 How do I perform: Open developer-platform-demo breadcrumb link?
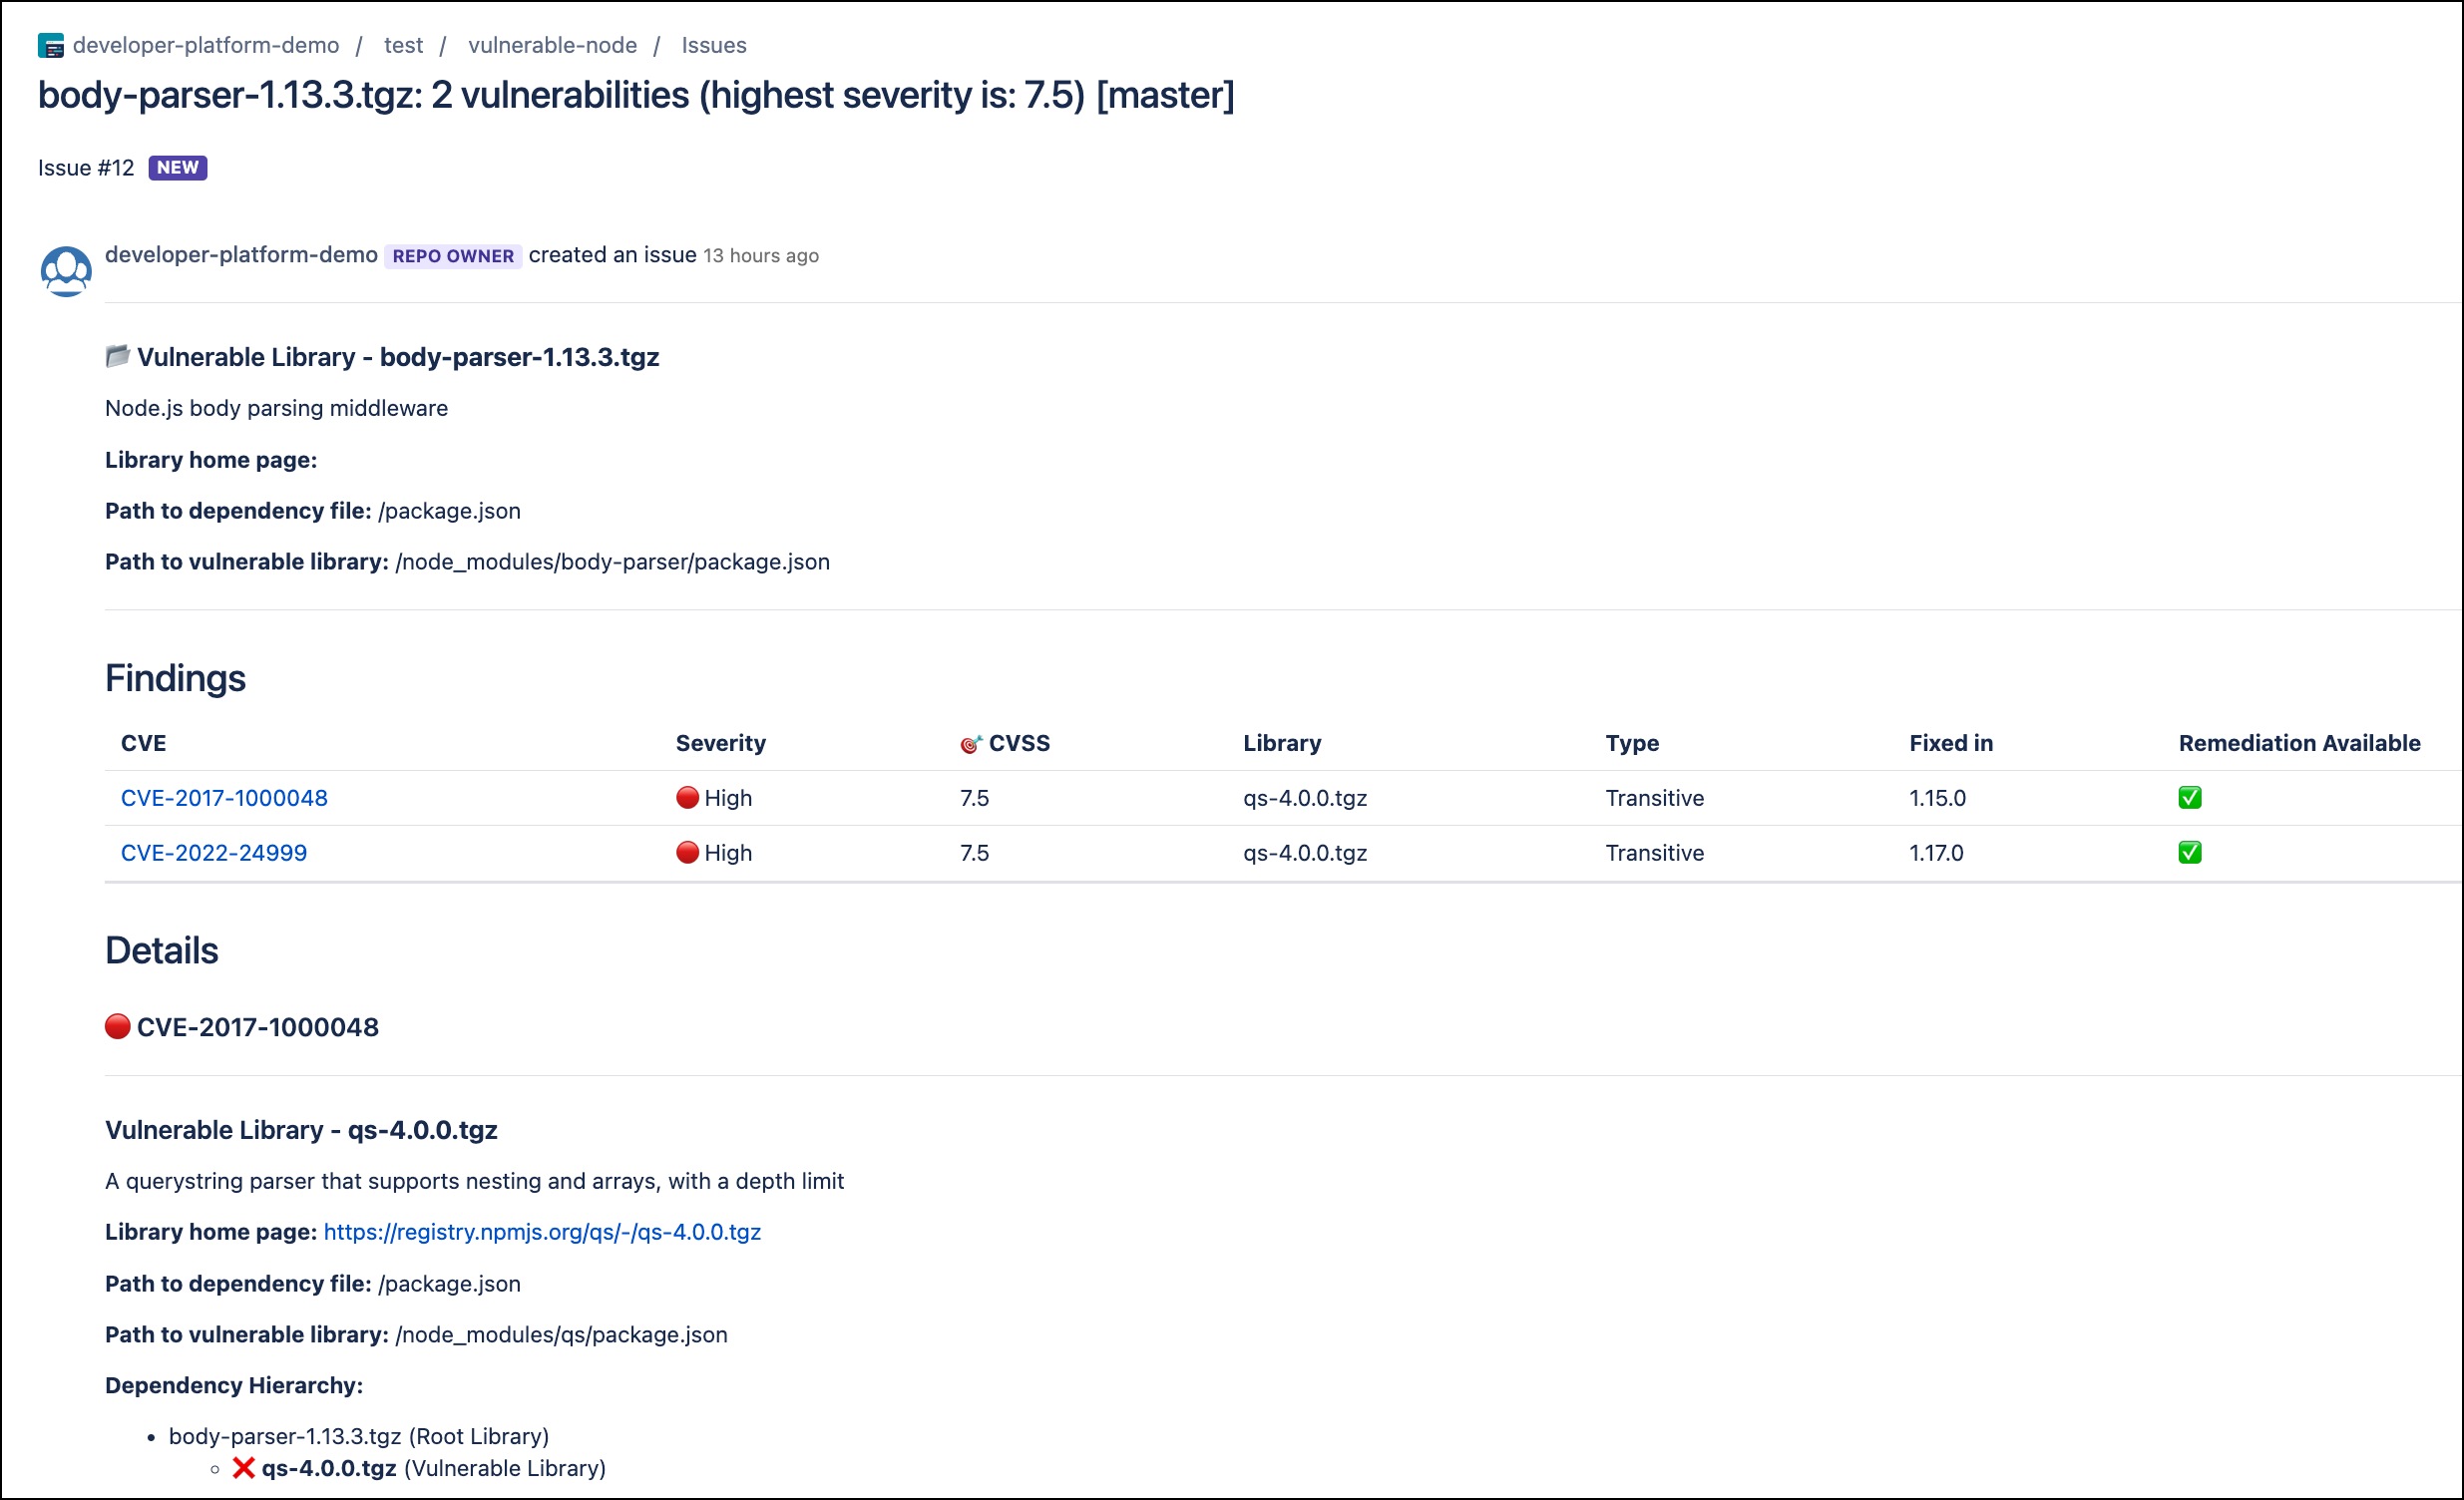click(x=206, y=46)
